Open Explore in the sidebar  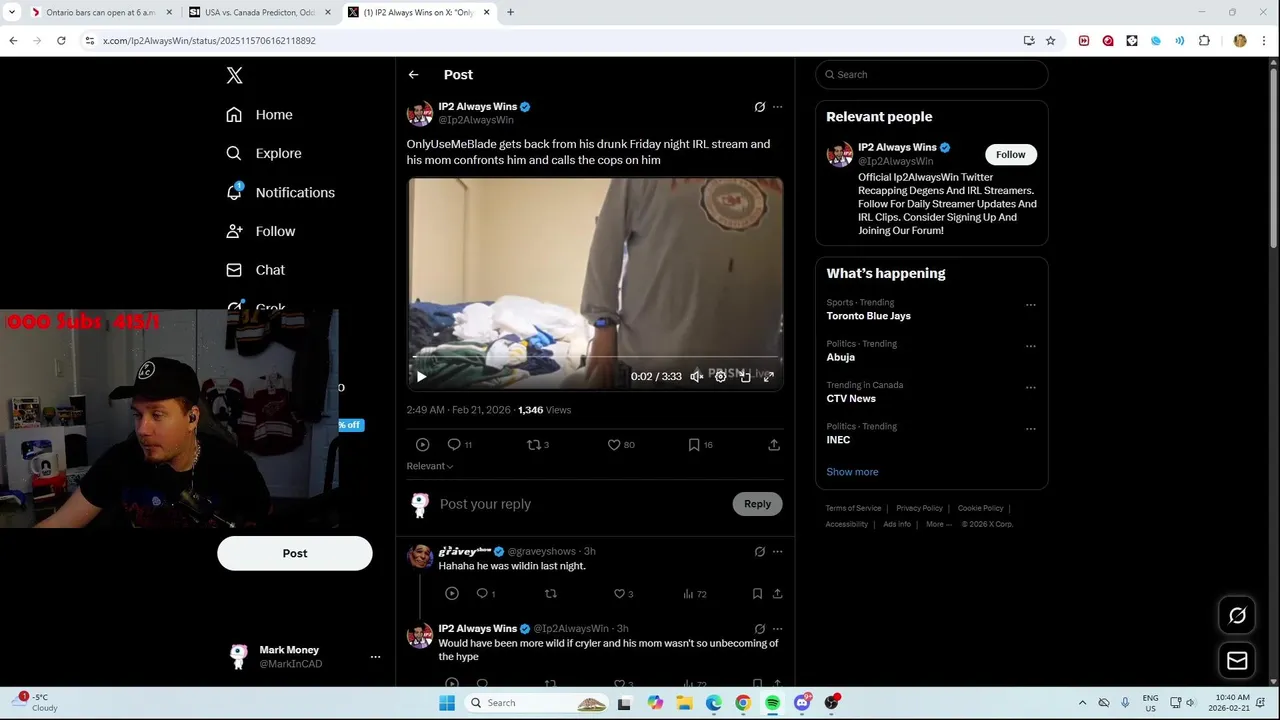pos(264,153)
